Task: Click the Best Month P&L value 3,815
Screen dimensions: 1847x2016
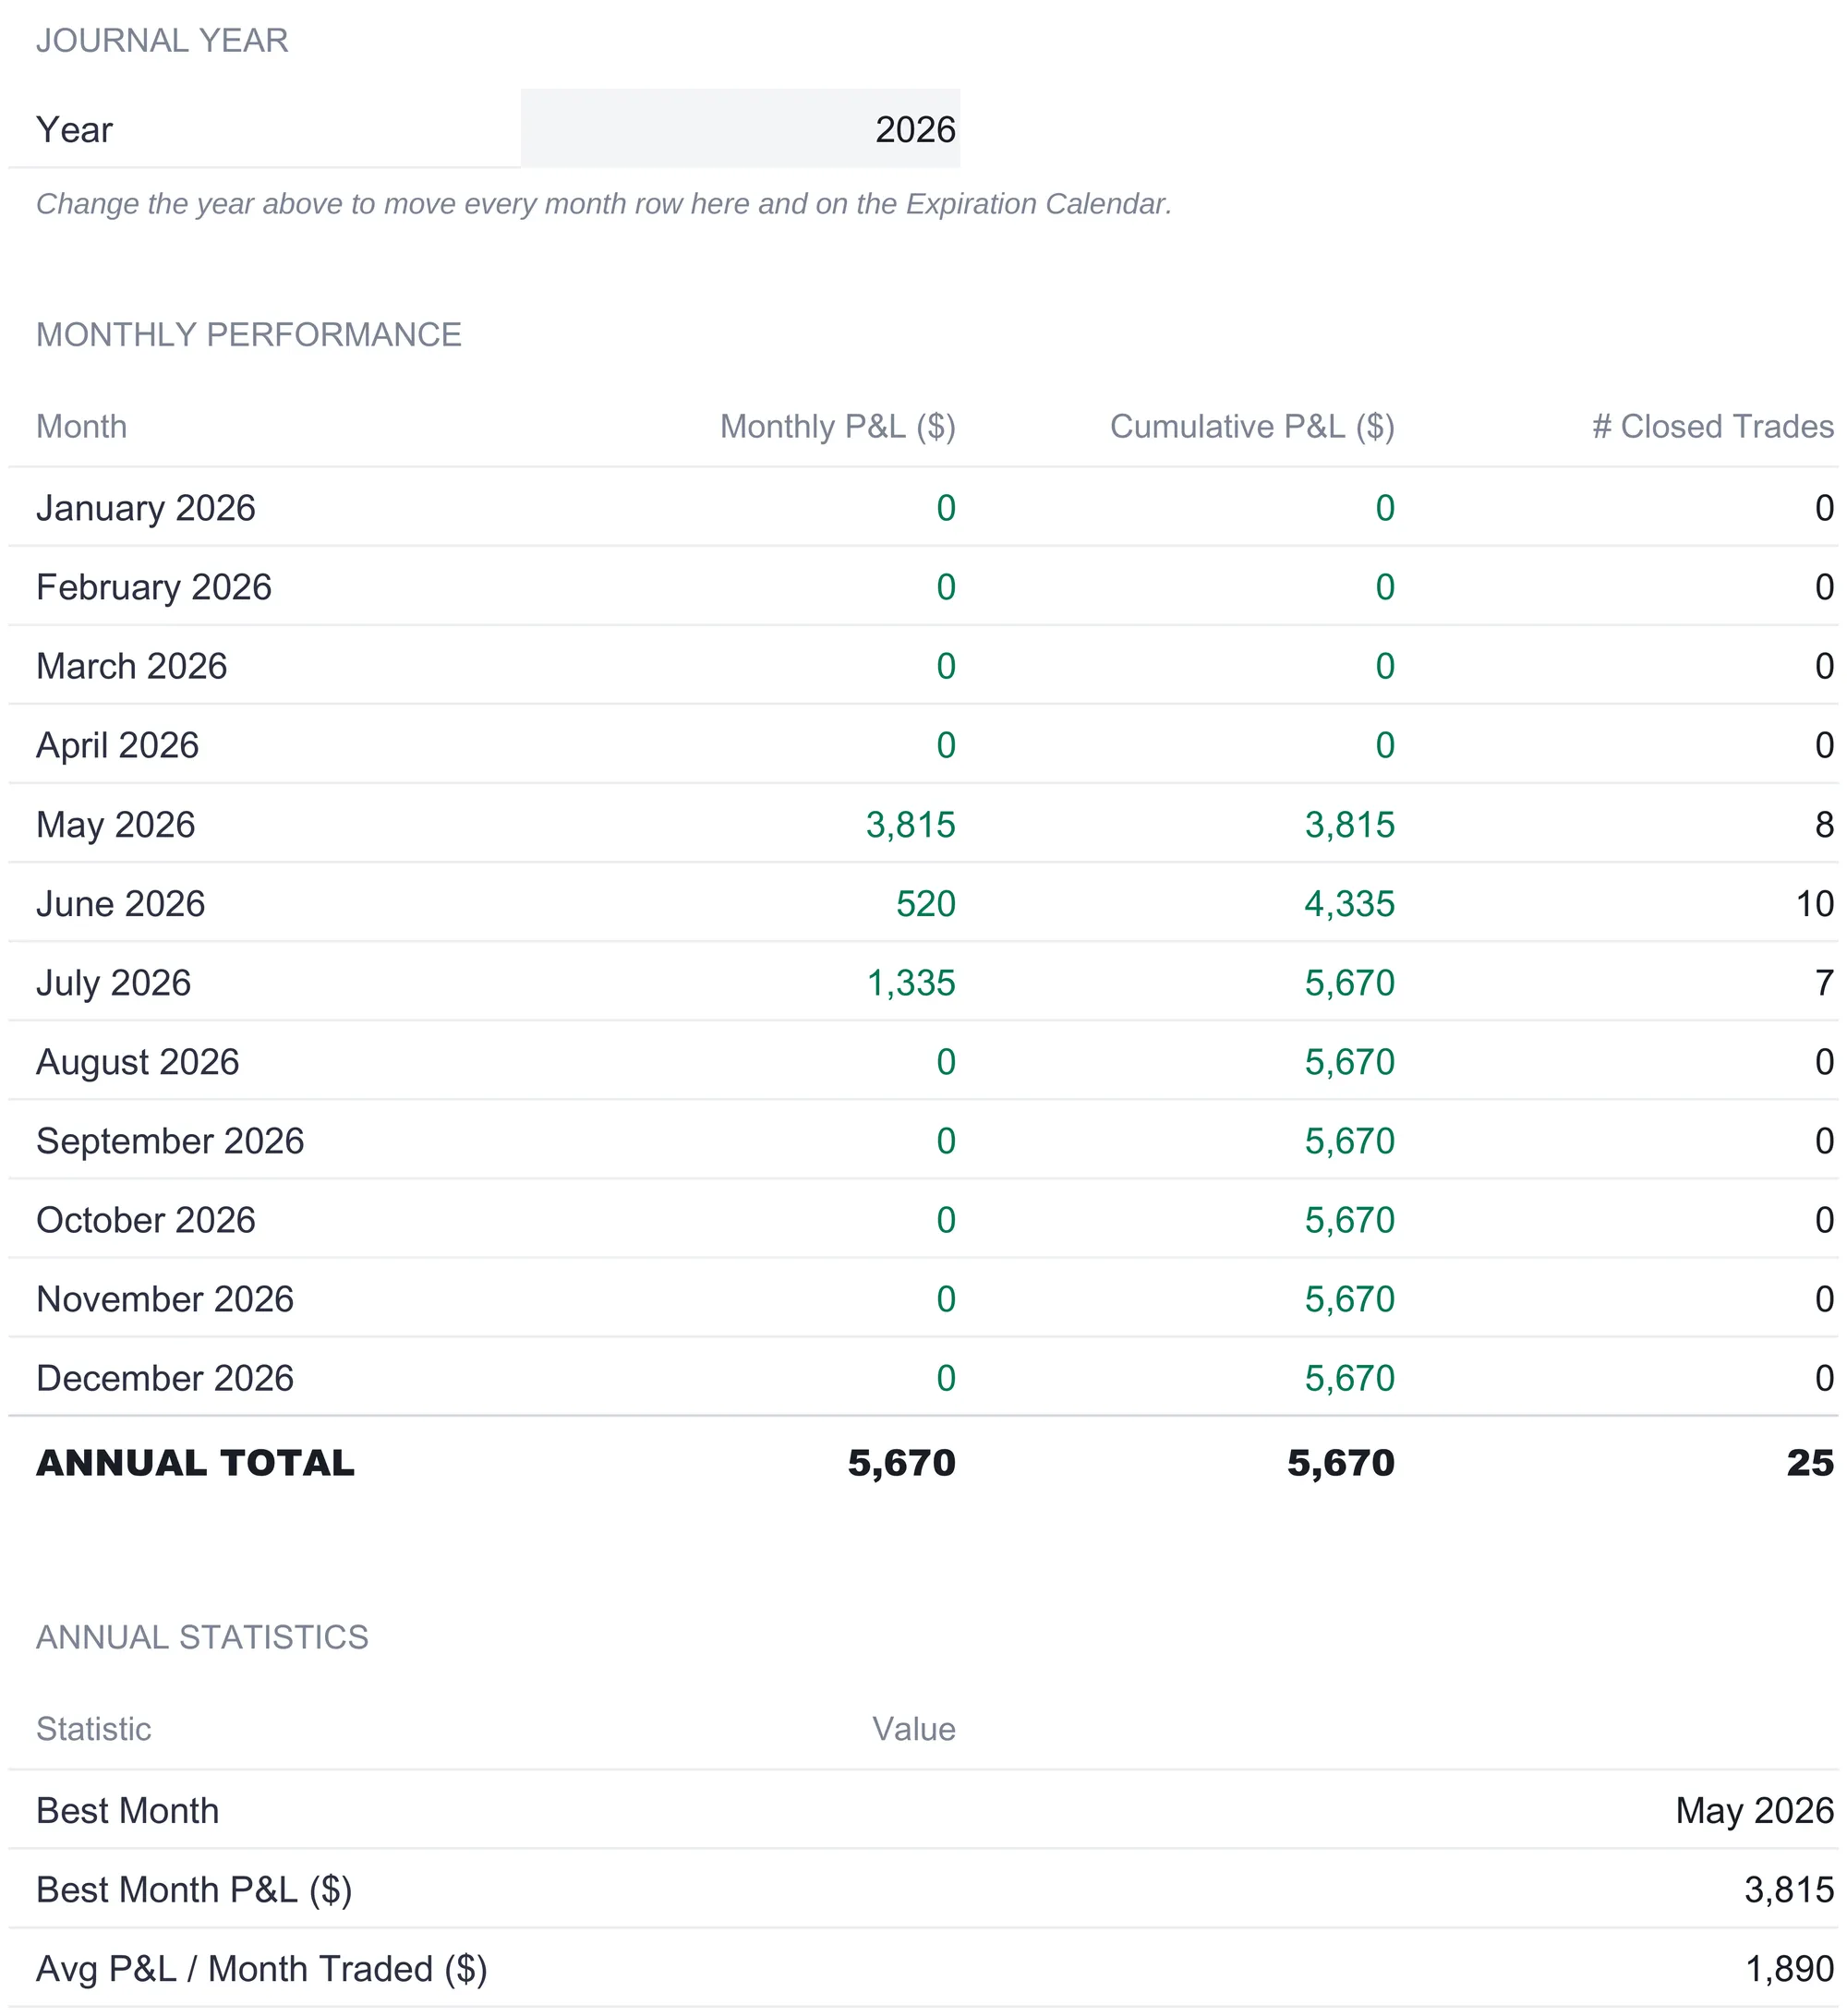Action: (x=1789, y=1890)
